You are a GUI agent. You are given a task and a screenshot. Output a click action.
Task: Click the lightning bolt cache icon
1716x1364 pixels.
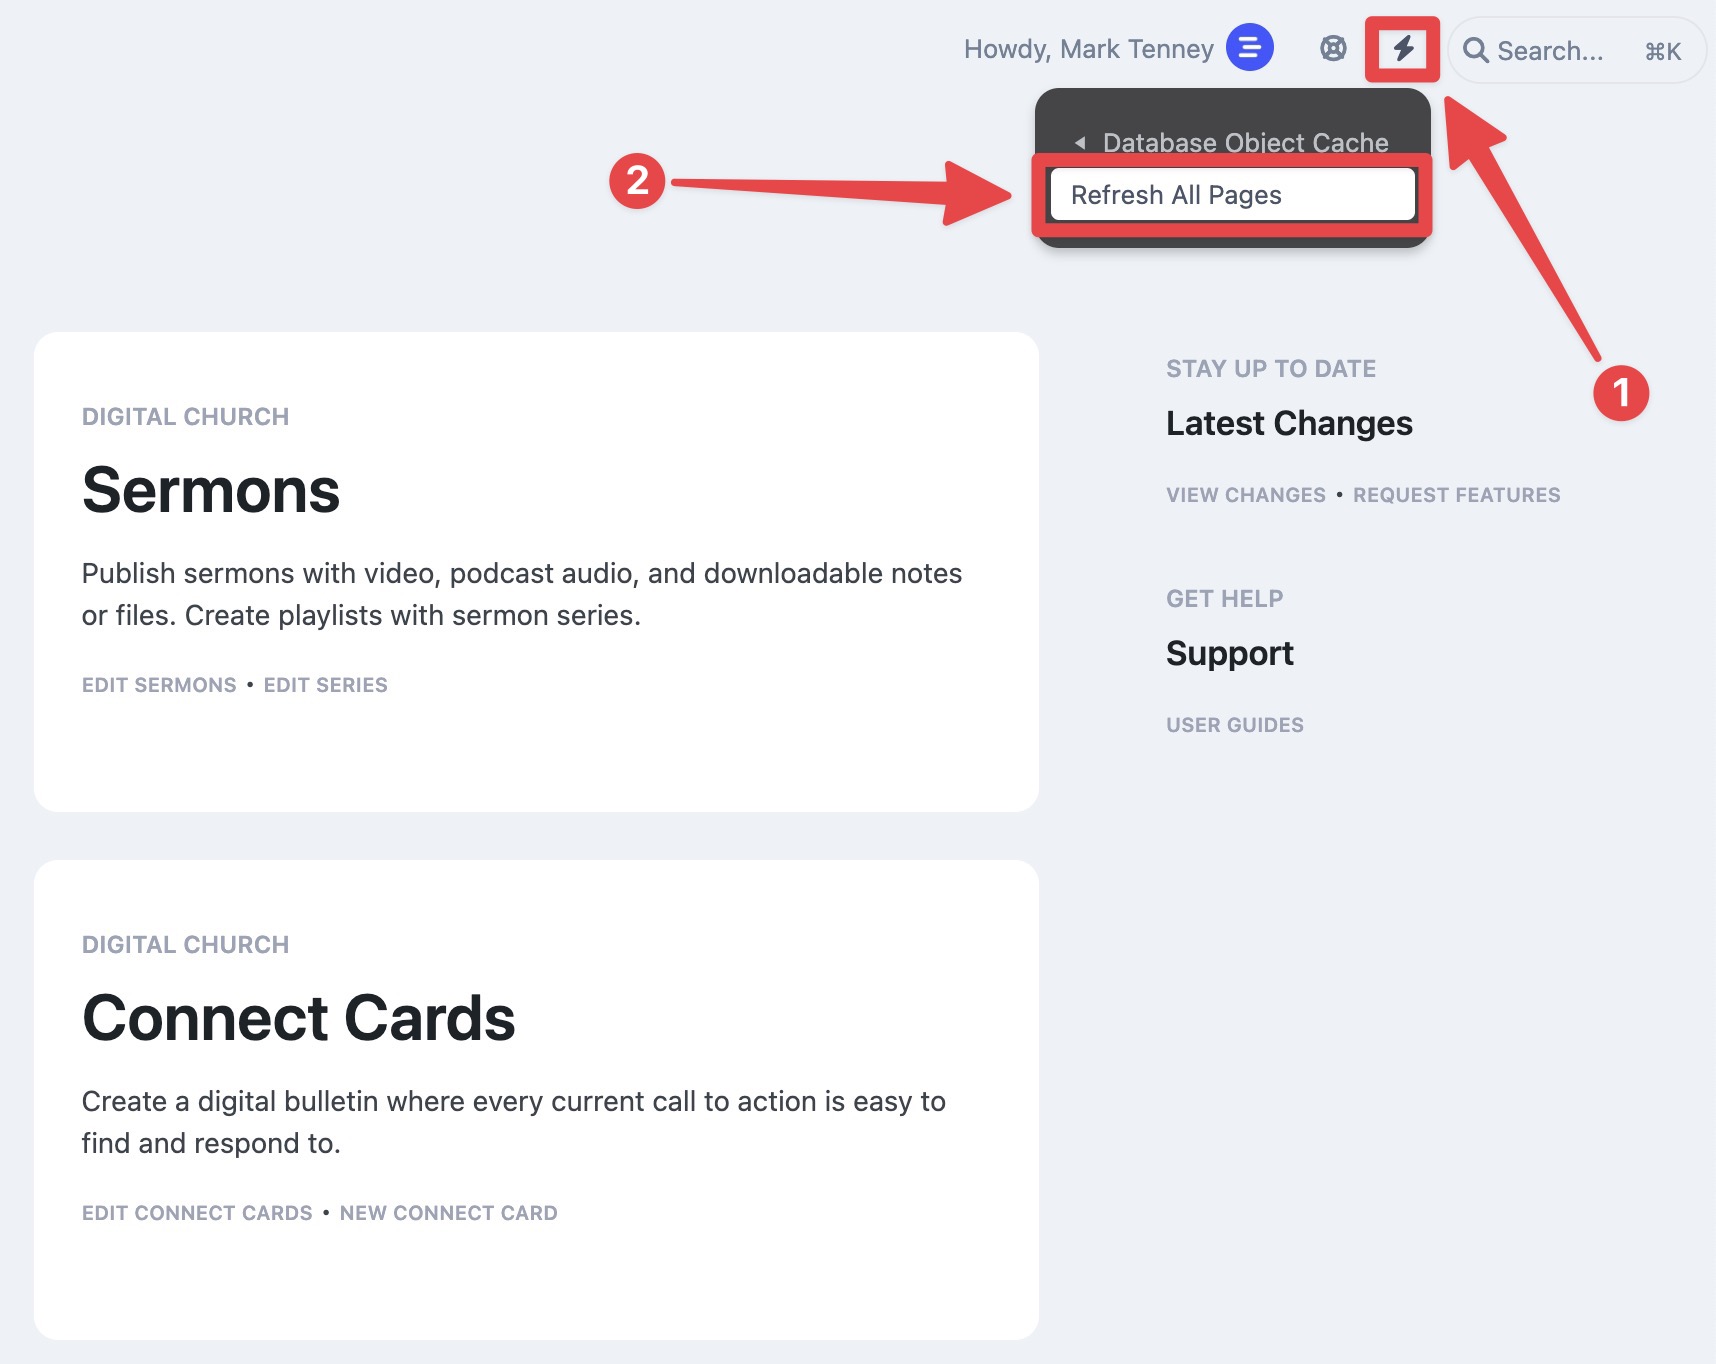coord(1403,48)
